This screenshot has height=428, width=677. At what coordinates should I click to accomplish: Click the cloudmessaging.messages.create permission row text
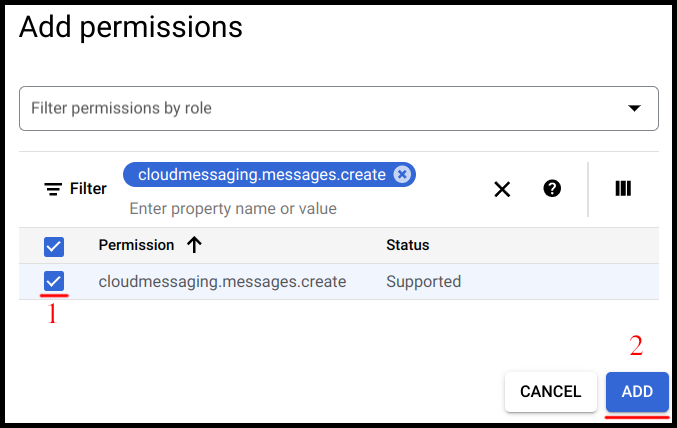click(222, 282)
